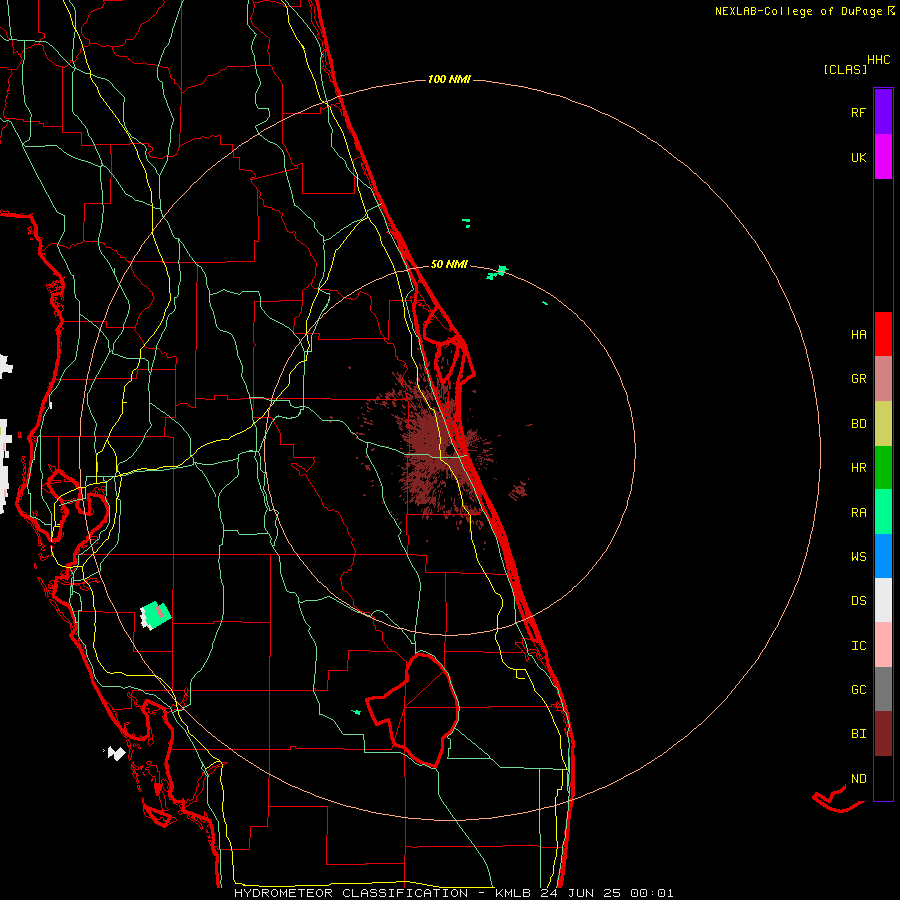The image size is (900, 900).
Task: Click the BD legend label
Action: (858, 424)
